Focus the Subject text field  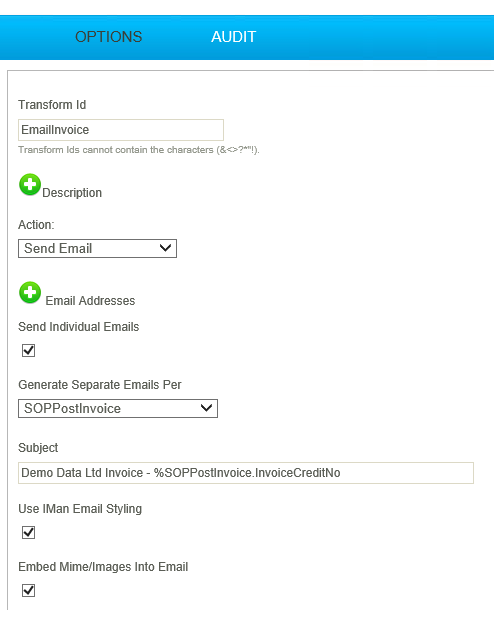pos(246,473)
